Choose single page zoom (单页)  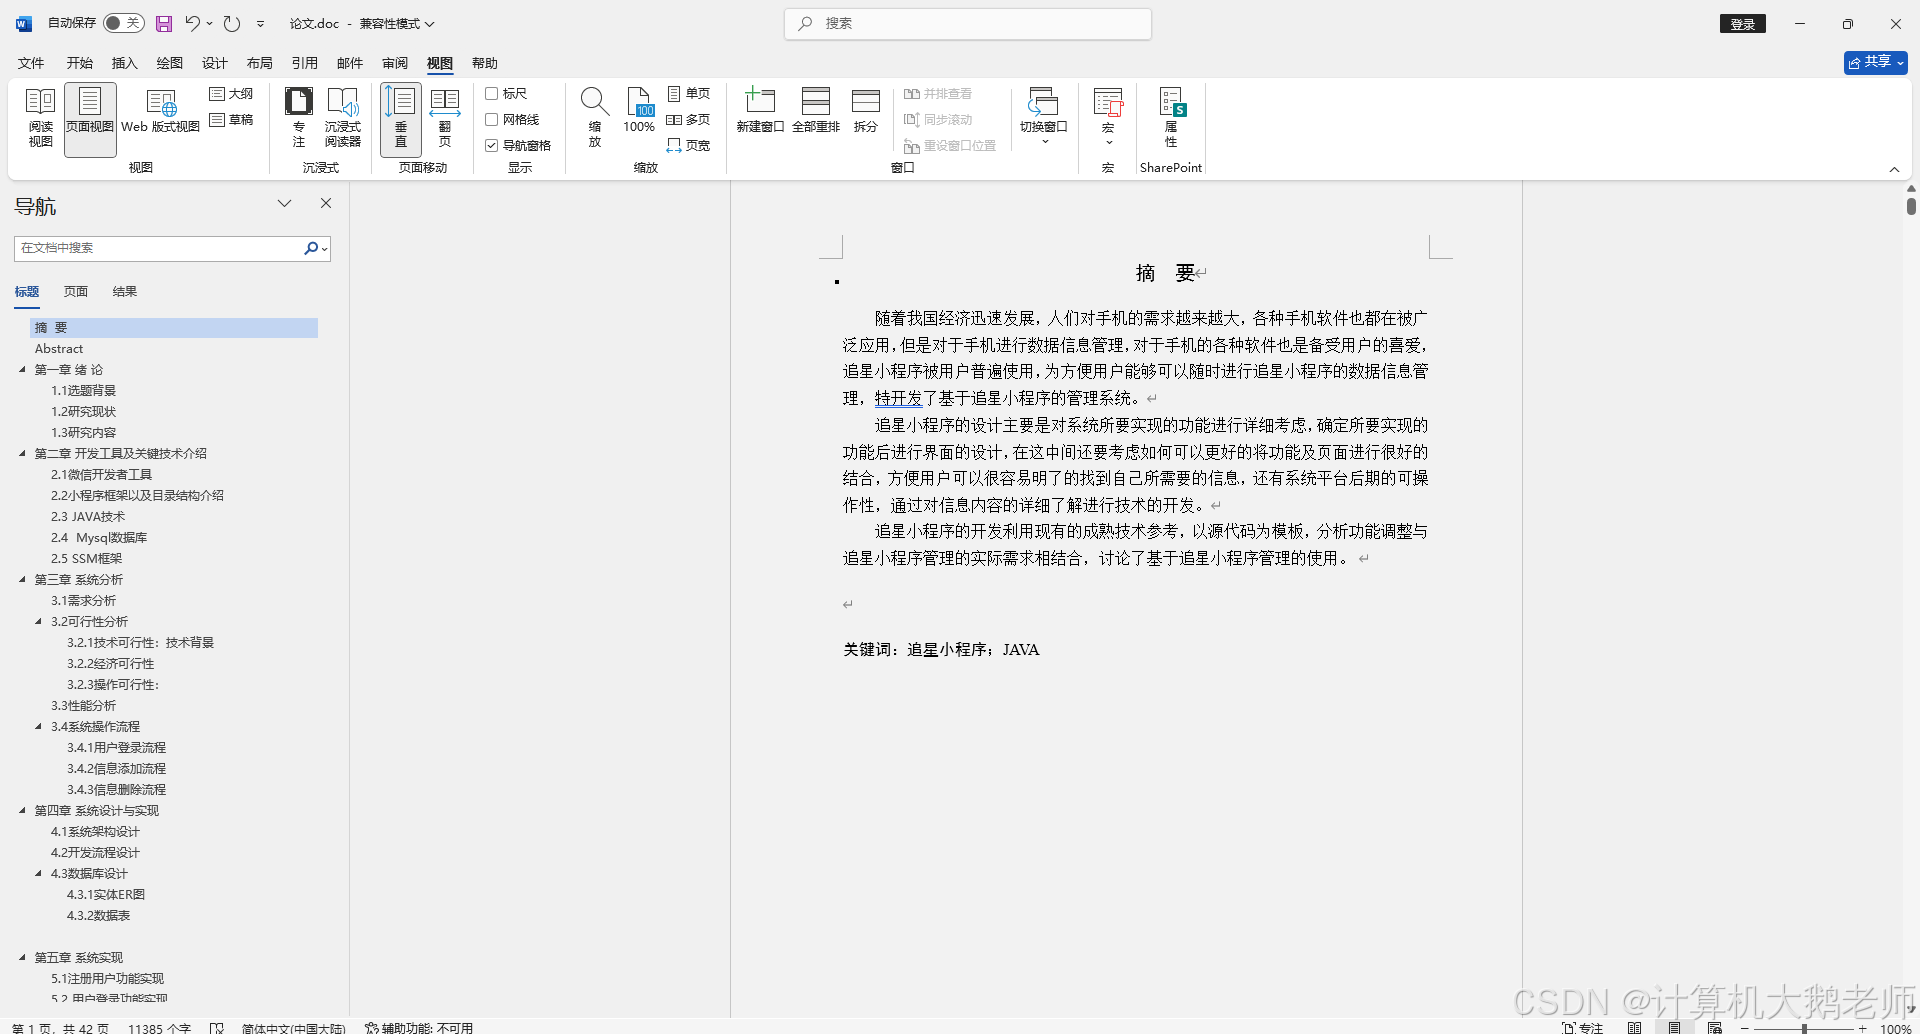(689, 94)
